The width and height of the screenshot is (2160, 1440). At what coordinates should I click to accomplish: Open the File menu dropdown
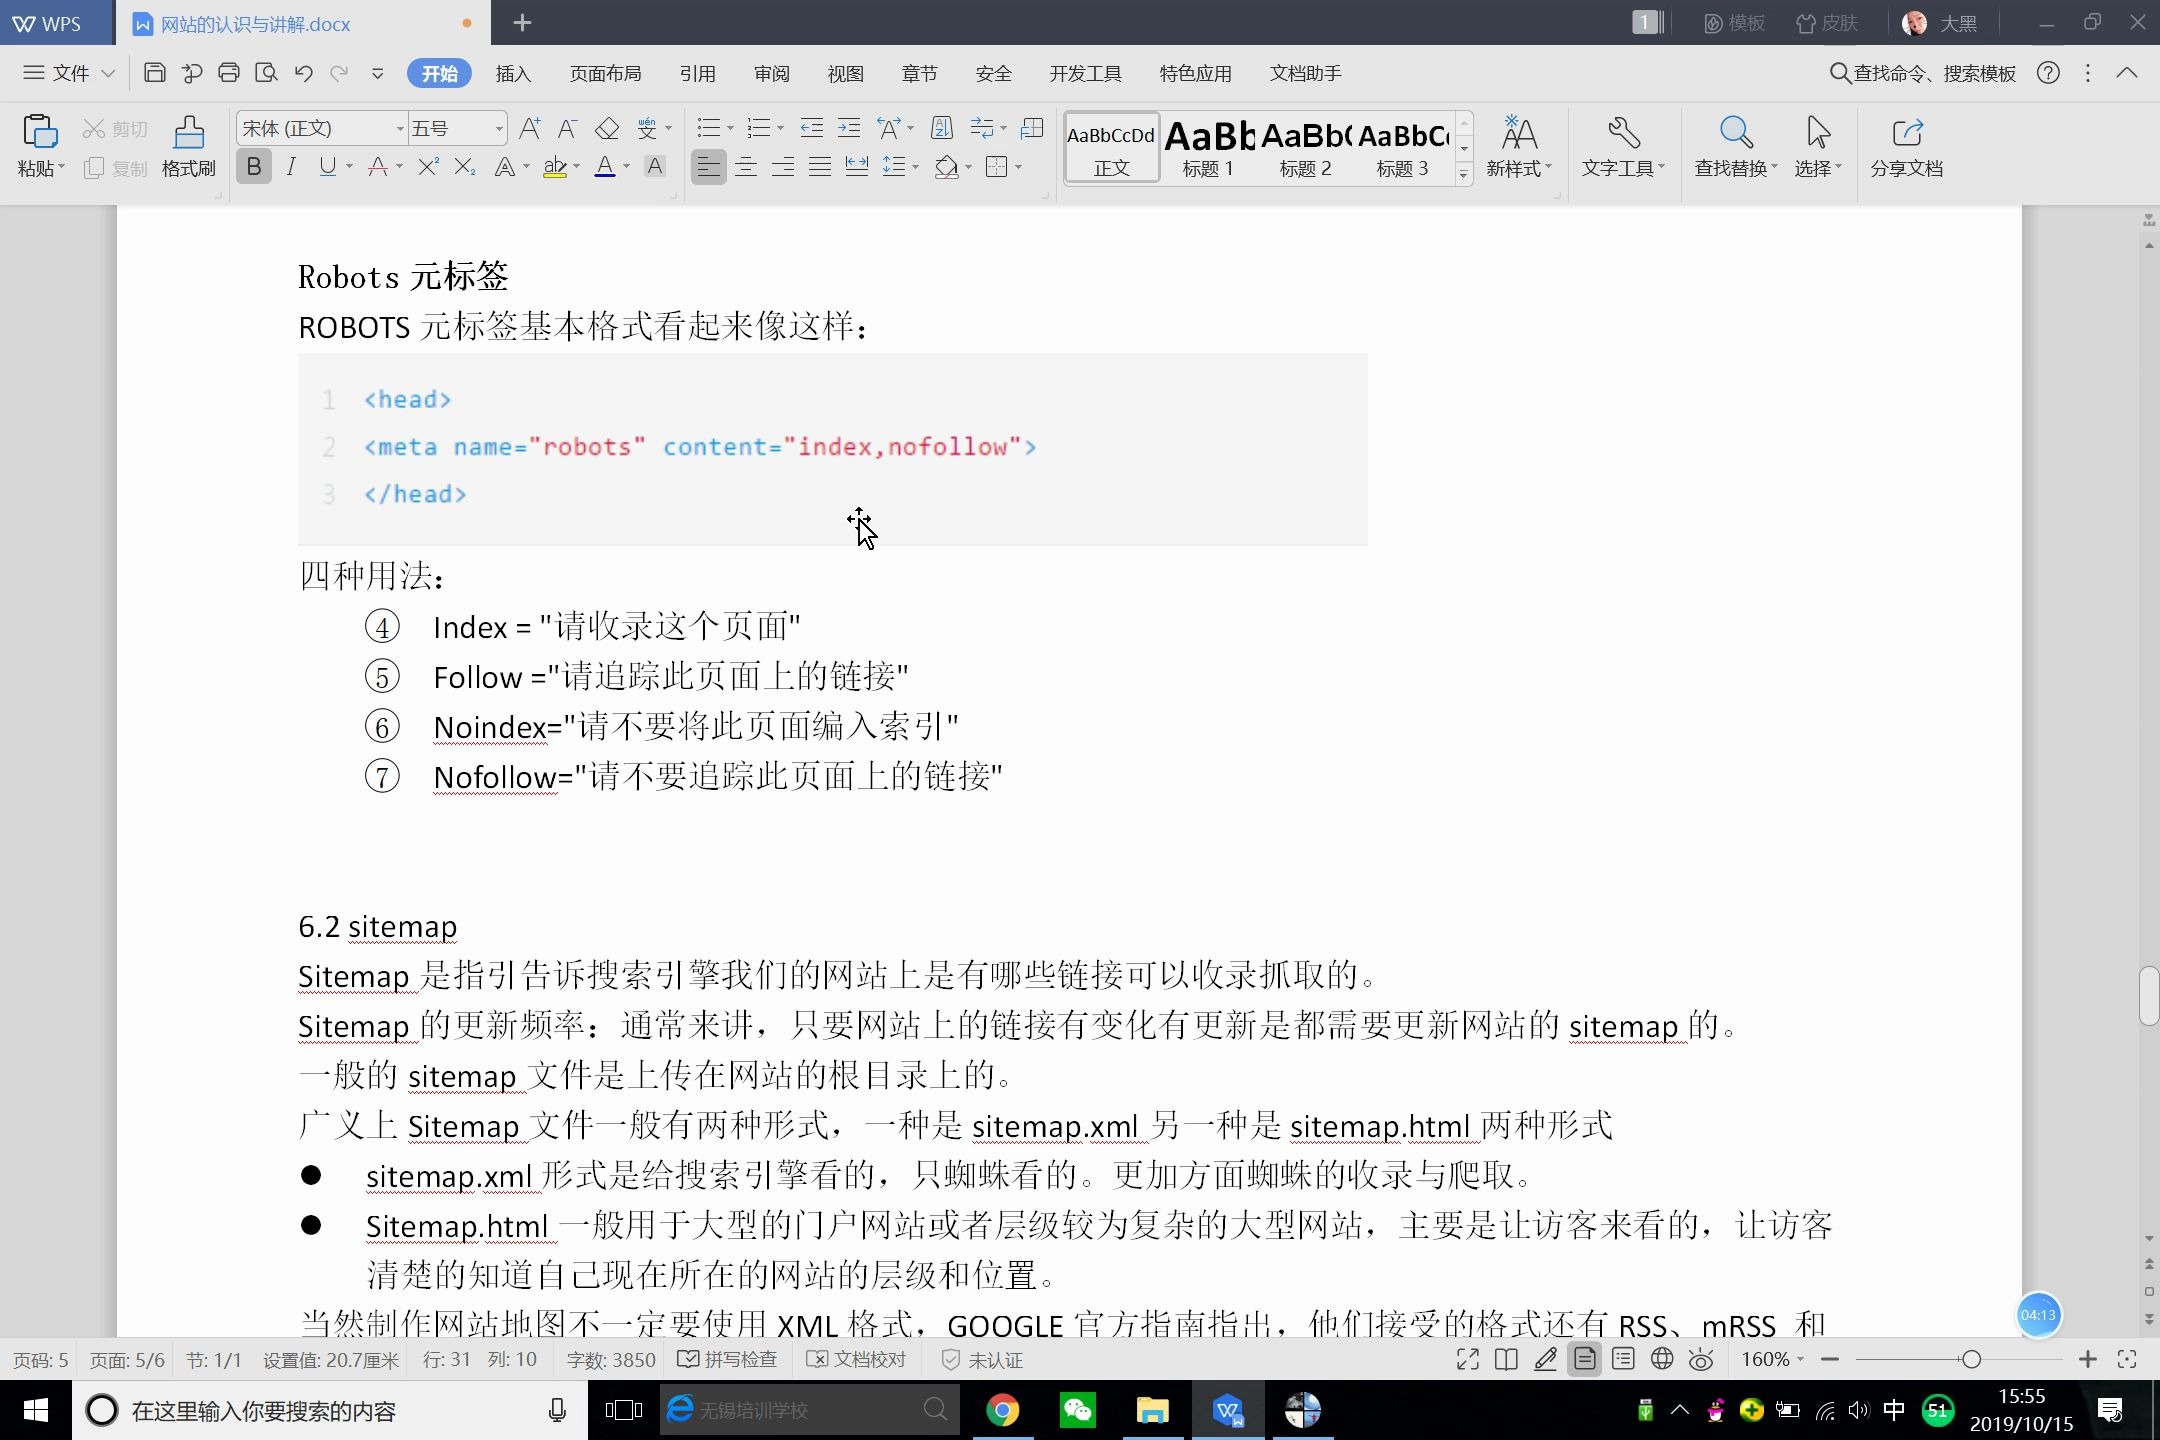click(x=69, y=73)
